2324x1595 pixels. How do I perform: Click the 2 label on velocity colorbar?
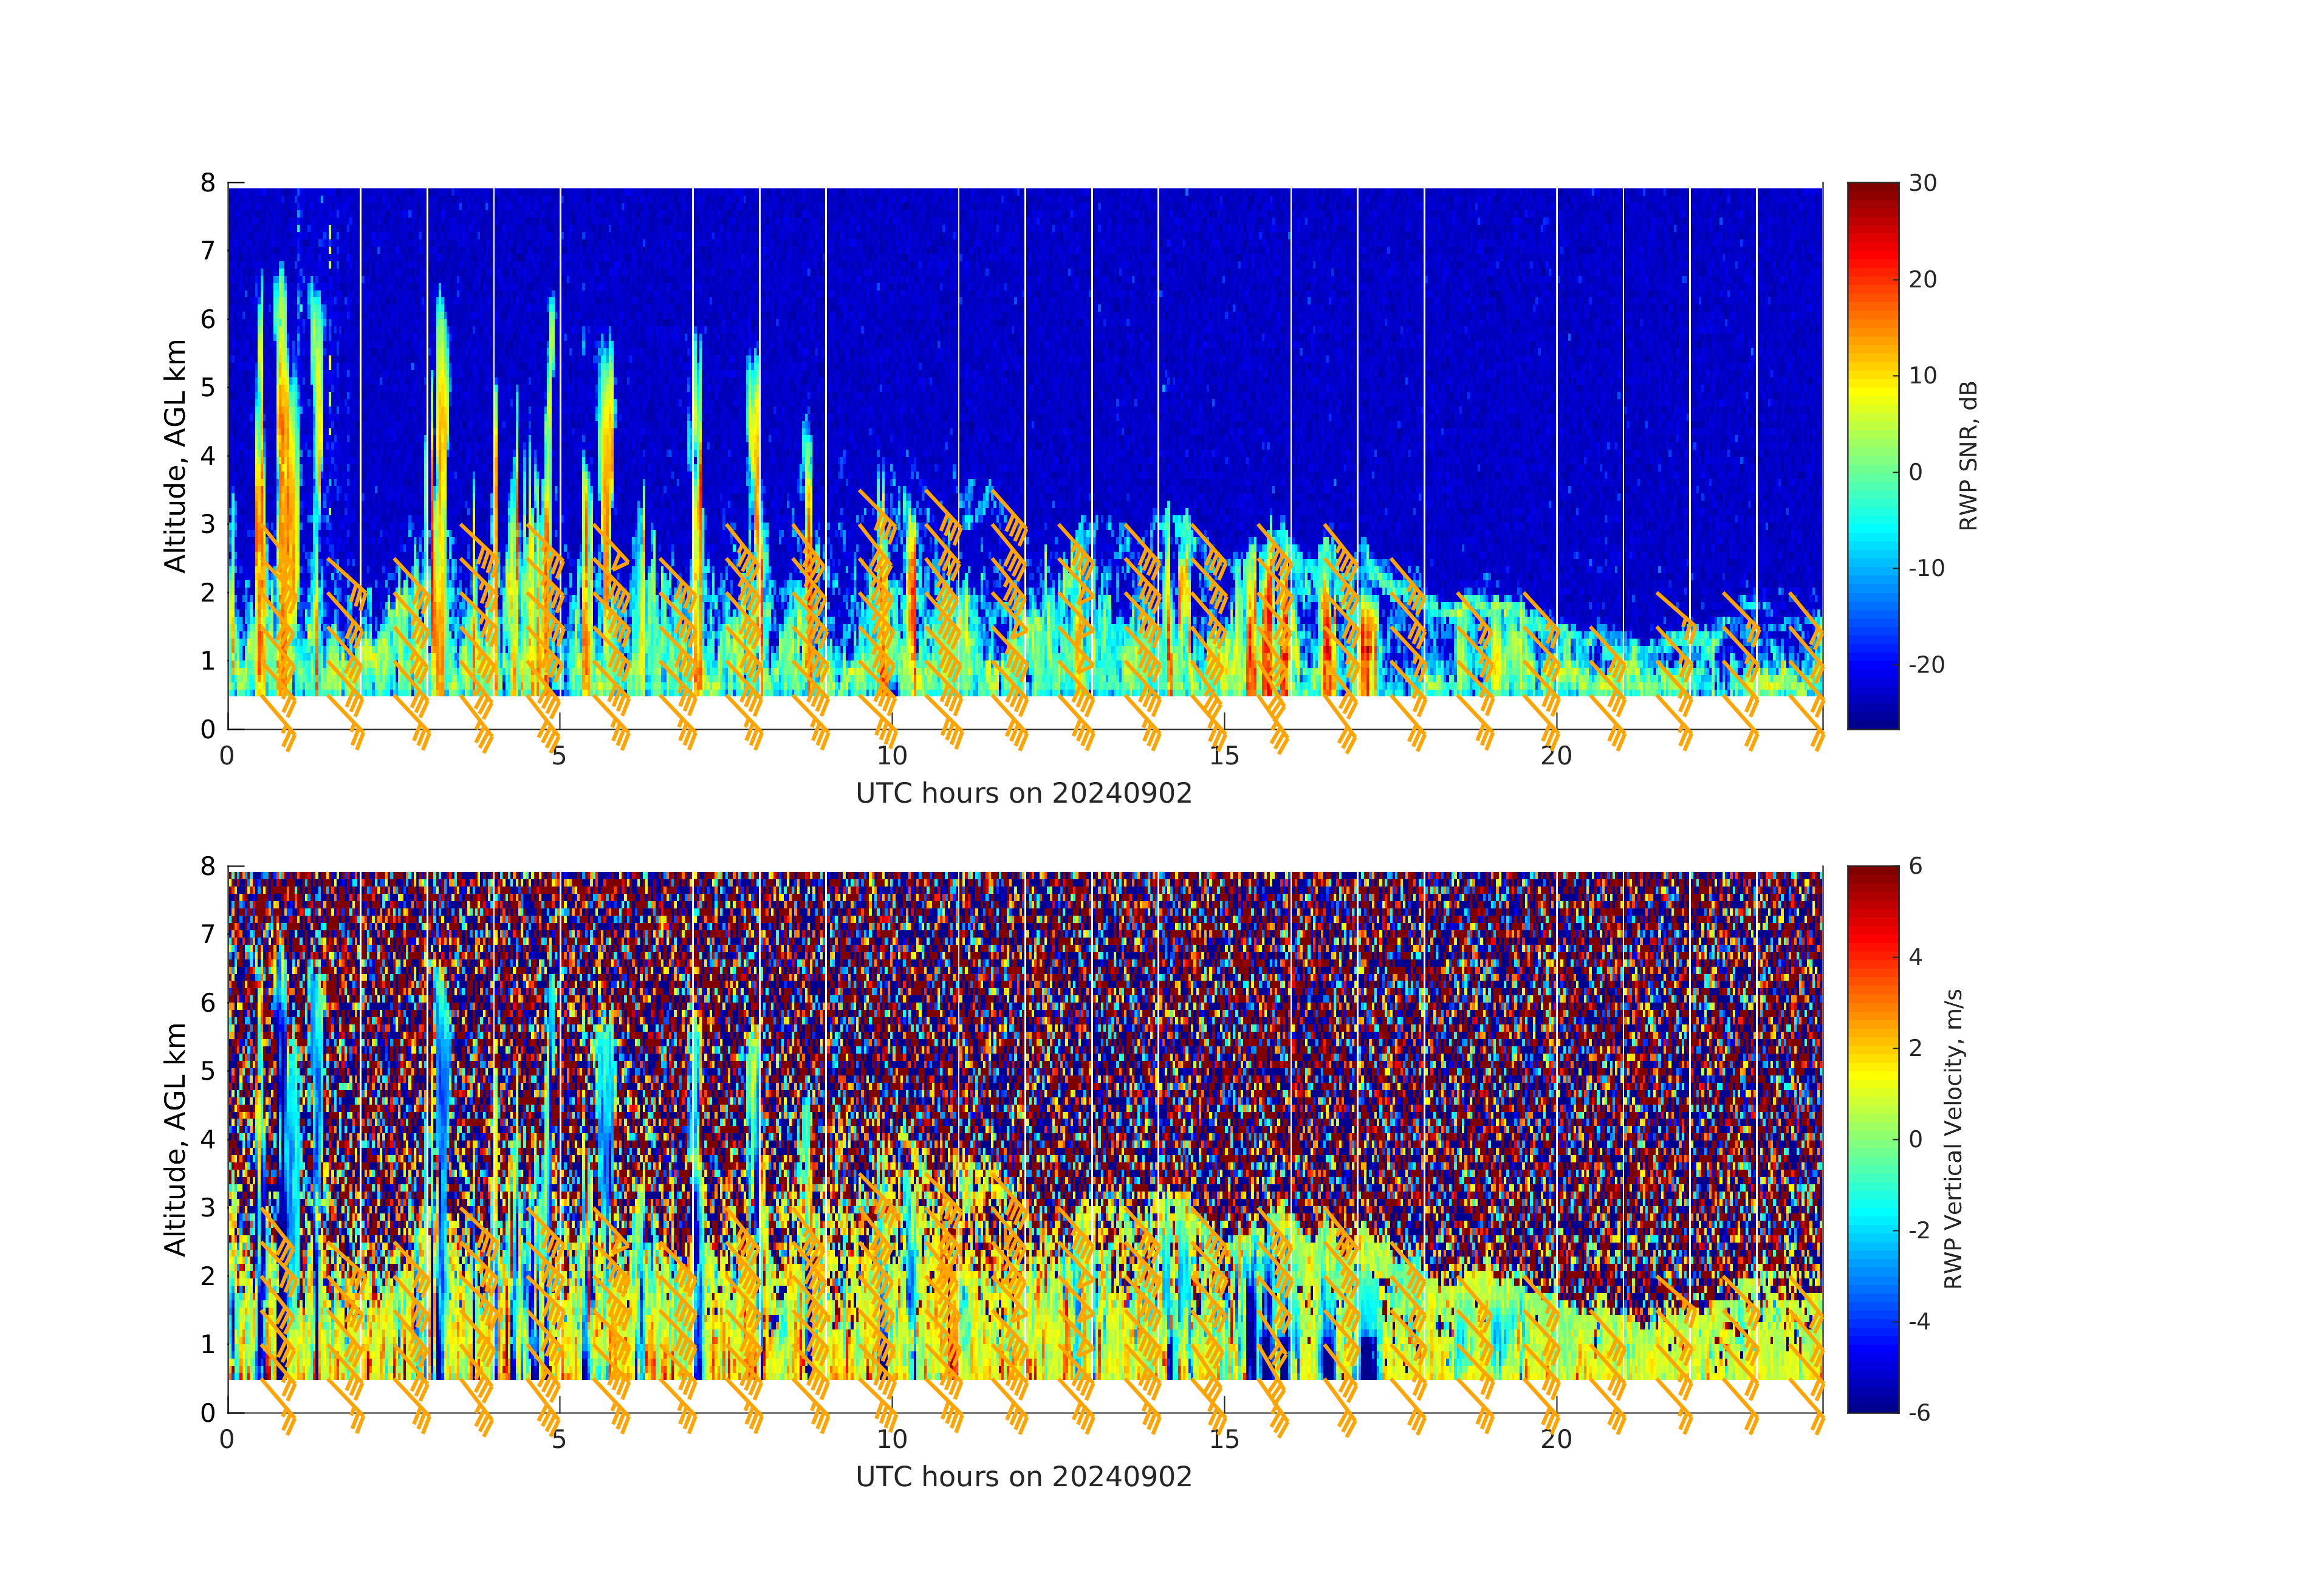1915,1048
